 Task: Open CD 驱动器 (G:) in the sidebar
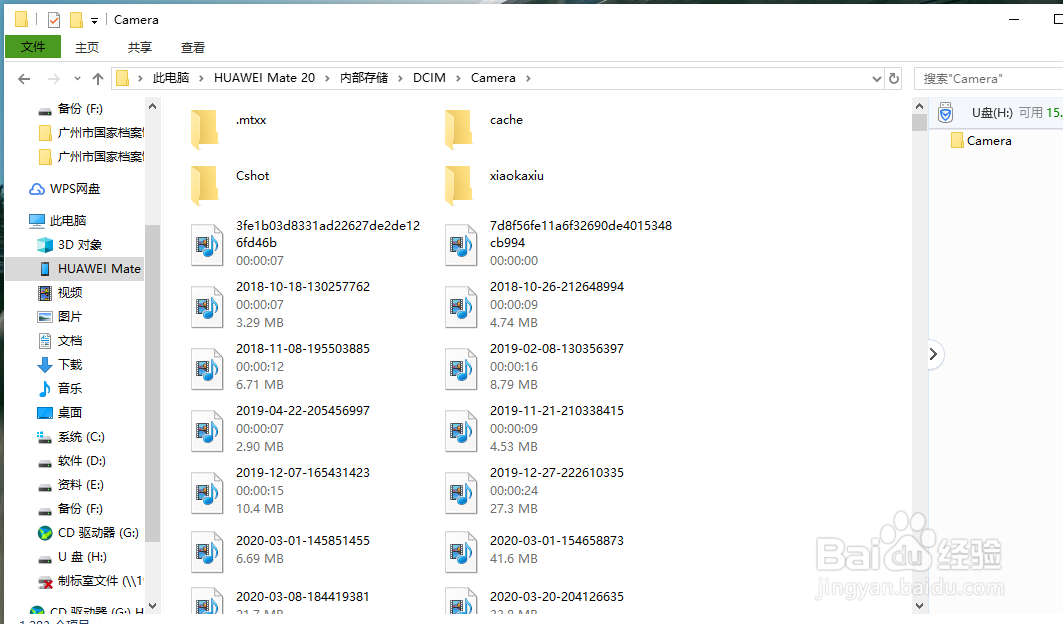pyautogui.click(x=88, y=533)
